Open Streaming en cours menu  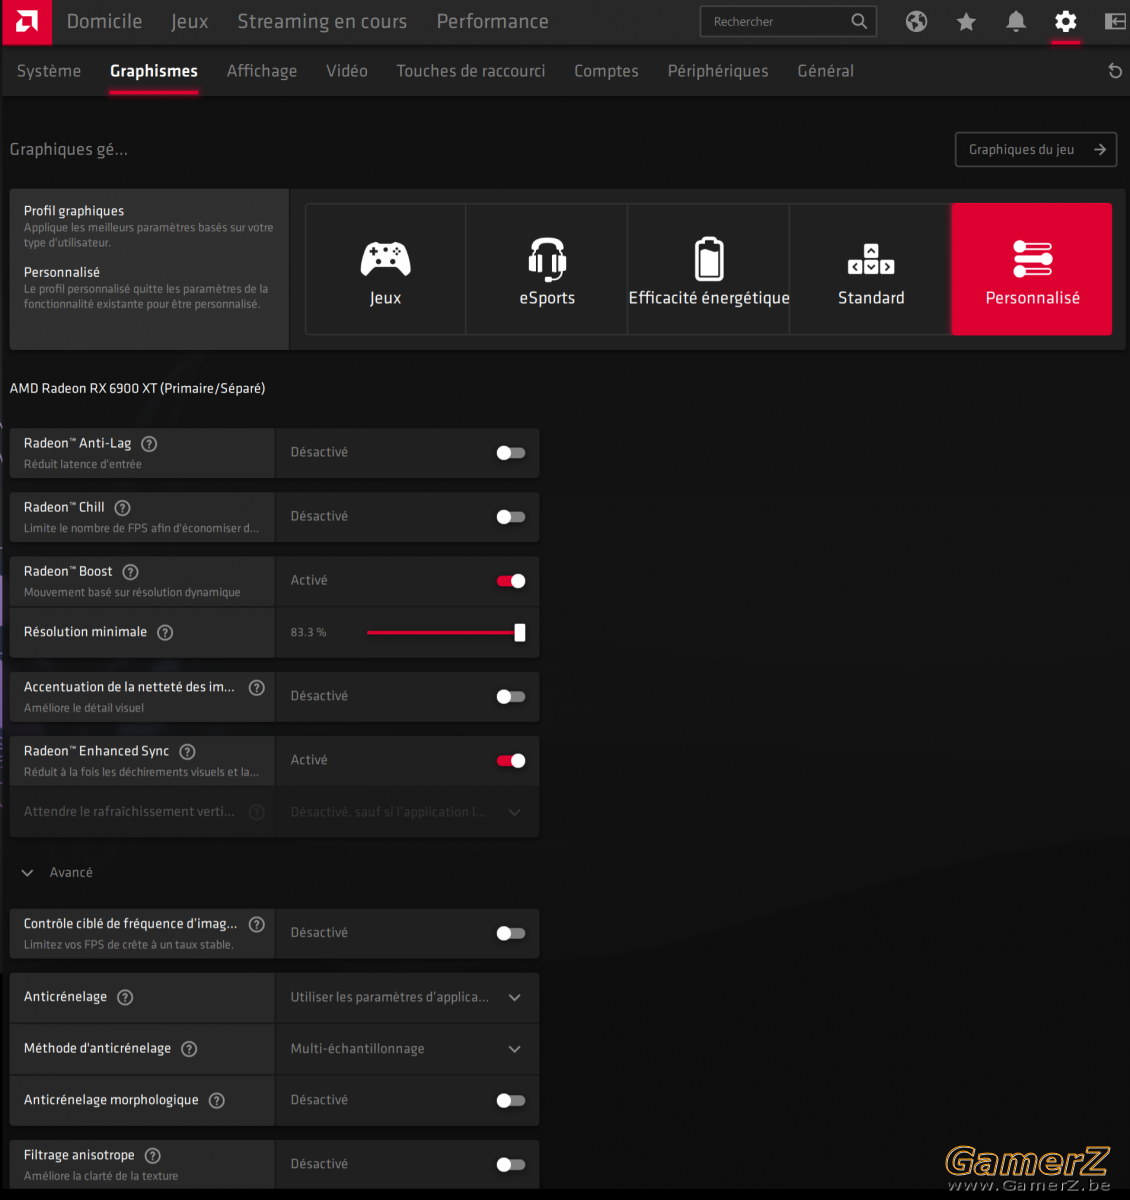point(322,22)
